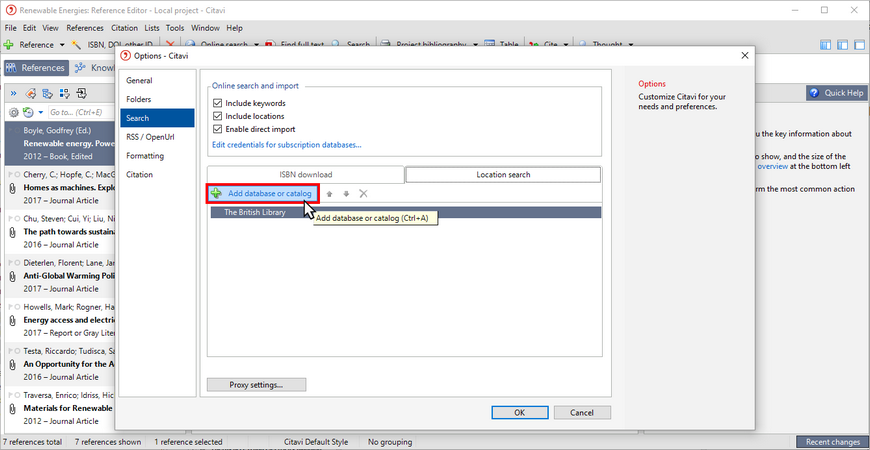870x450 pixels.
Task: Open the Lists menu in main window
Action: tap(151, 28)
